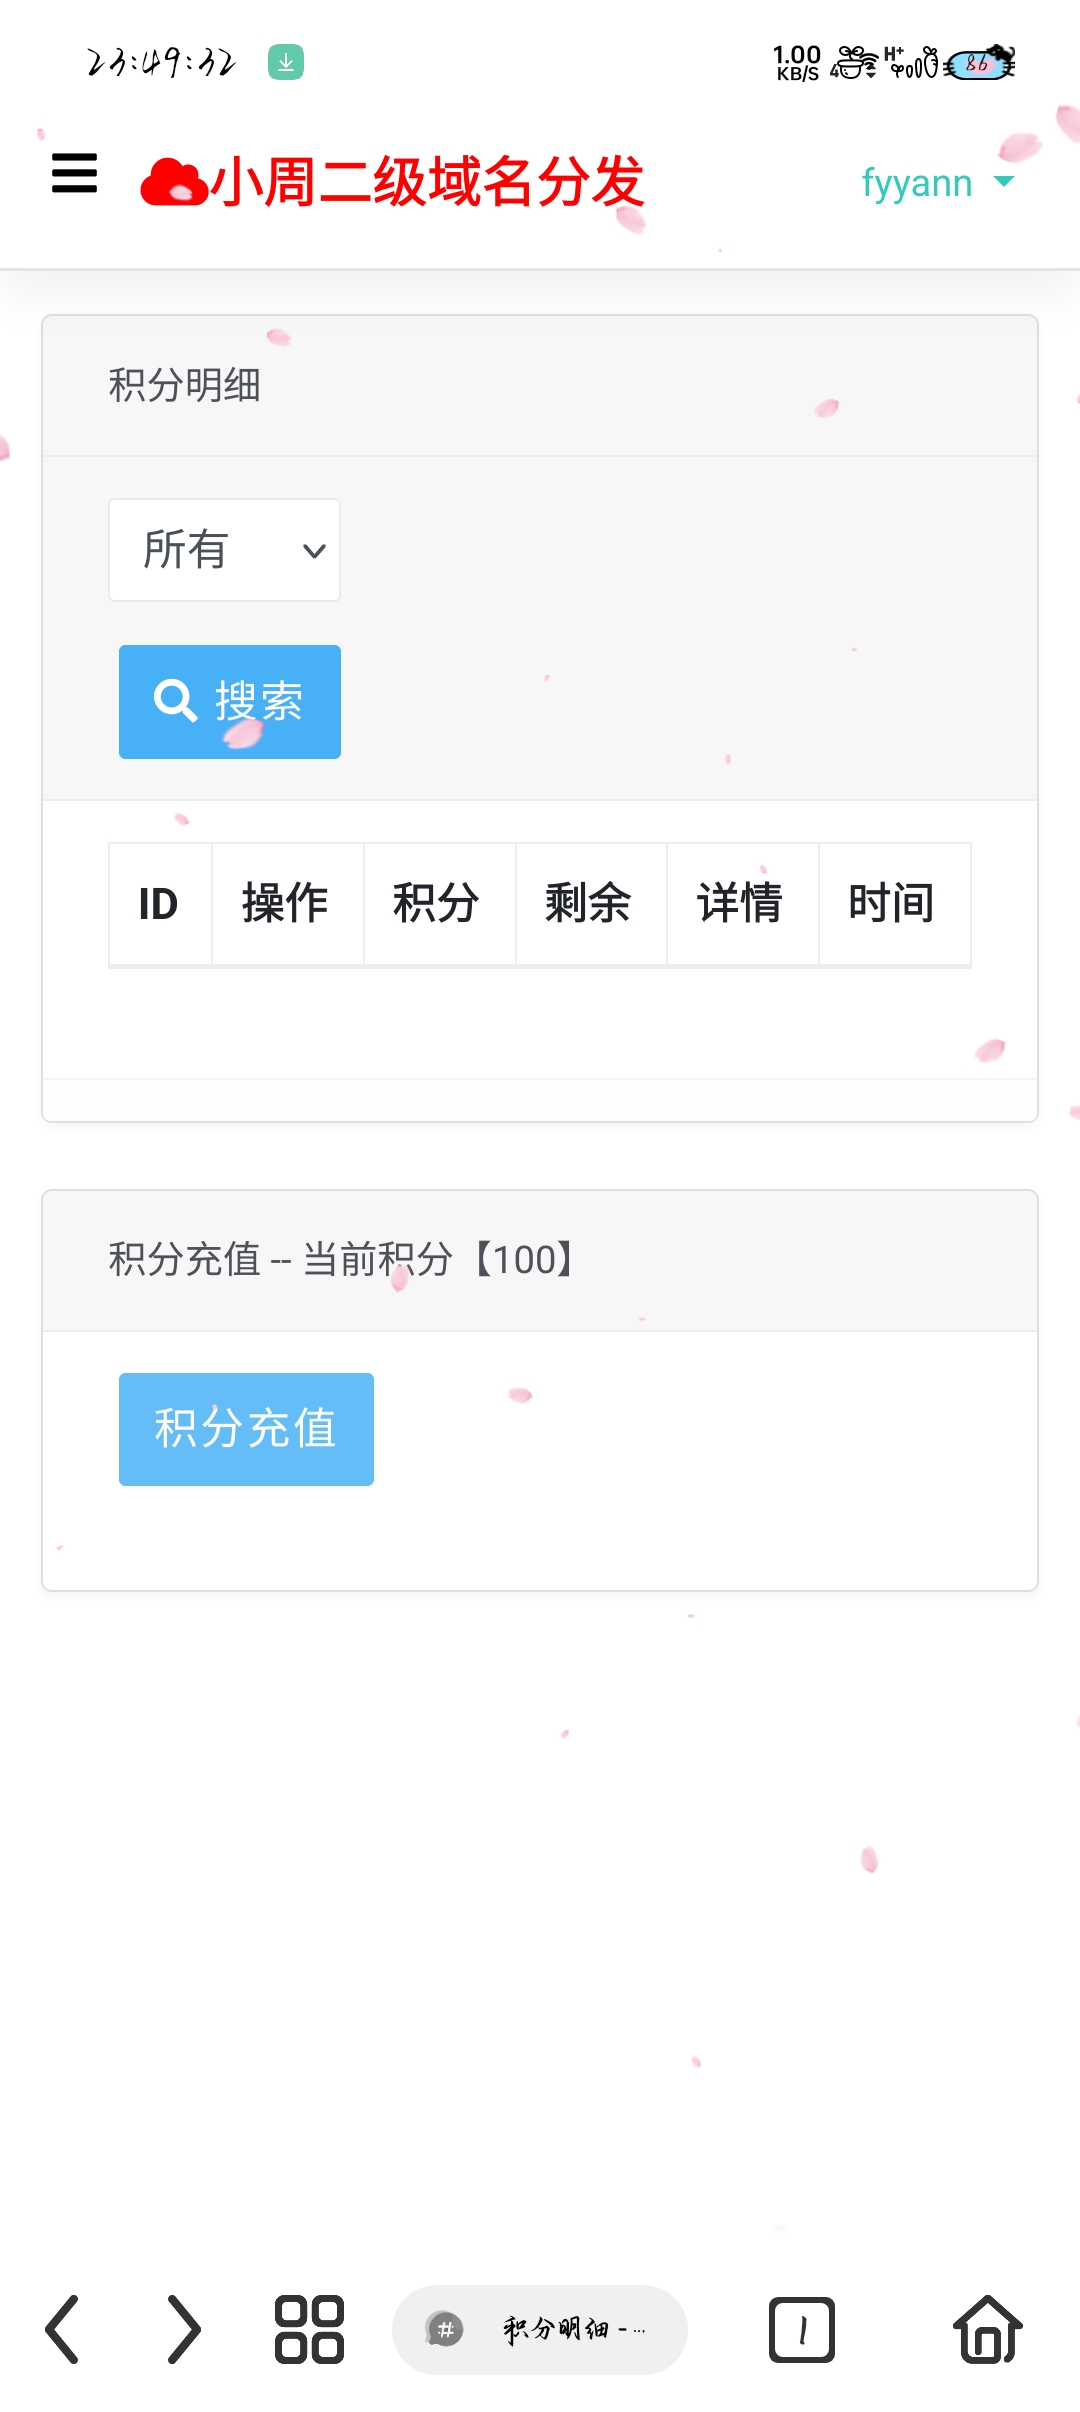Click the 详情 column header
Screen dimensions: 1080x2412
tap(741, 904)
